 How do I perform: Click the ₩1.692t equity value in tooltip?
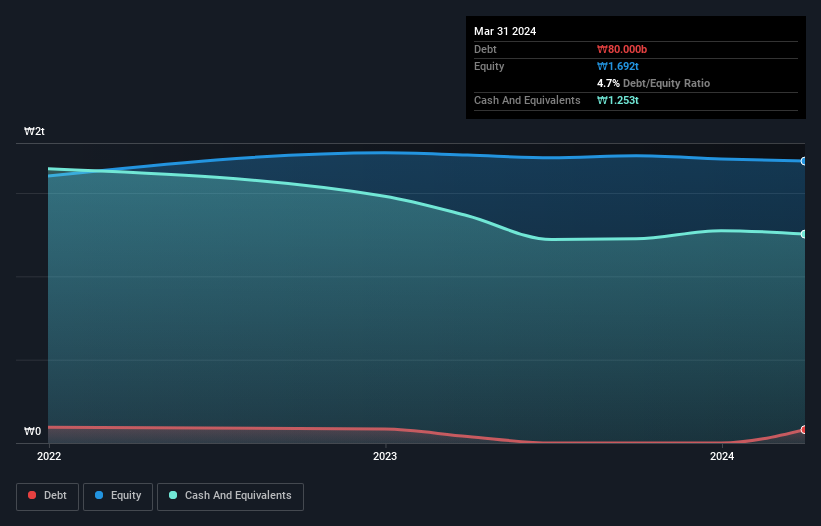[x=618, y=66]
